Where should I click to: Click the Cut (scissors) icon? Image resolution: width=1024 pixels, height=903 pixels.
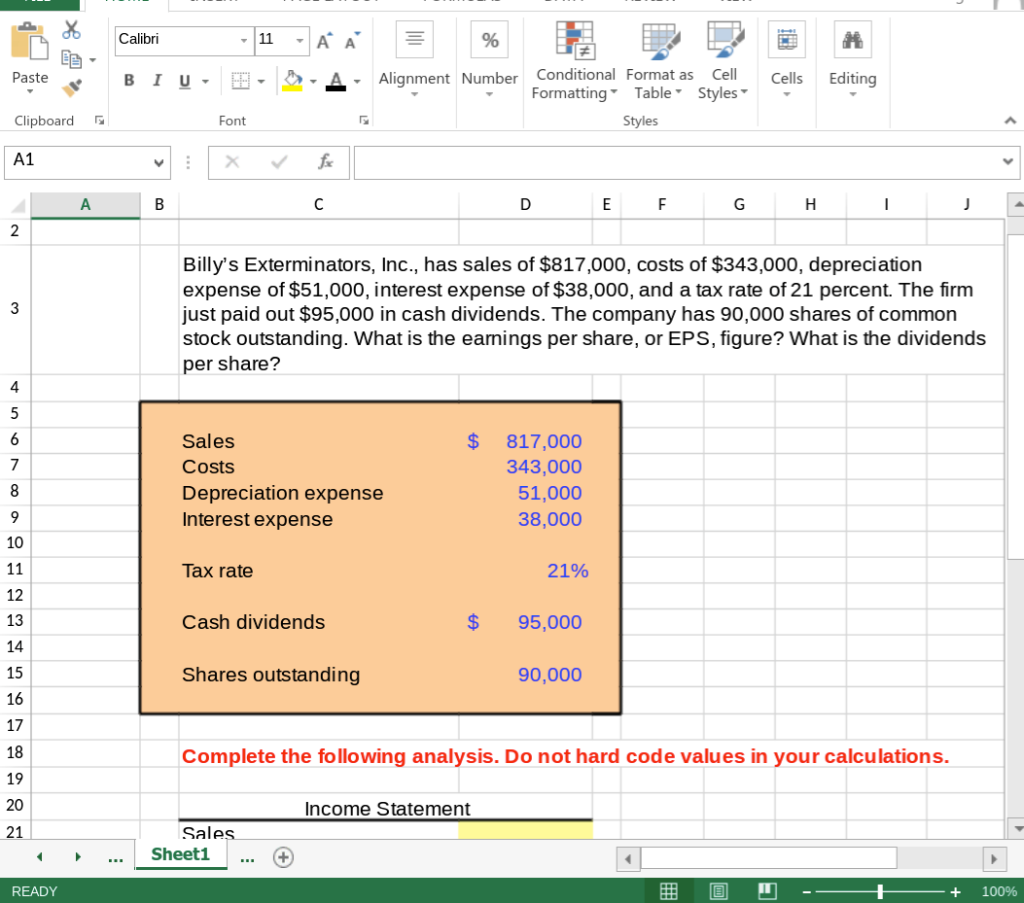click(x=70, y=26)
